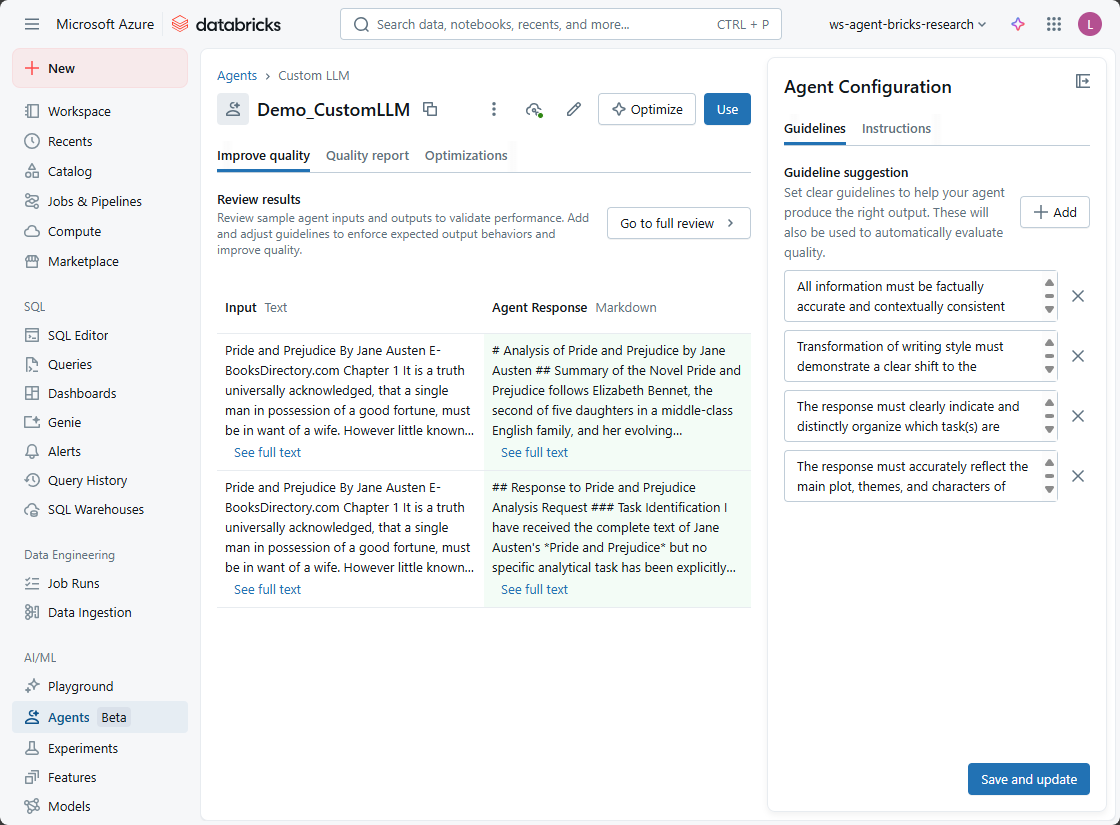This screenshot has width=1120, height=825.
Task: Click the pencil edit icon
Action: pos(573,109)
